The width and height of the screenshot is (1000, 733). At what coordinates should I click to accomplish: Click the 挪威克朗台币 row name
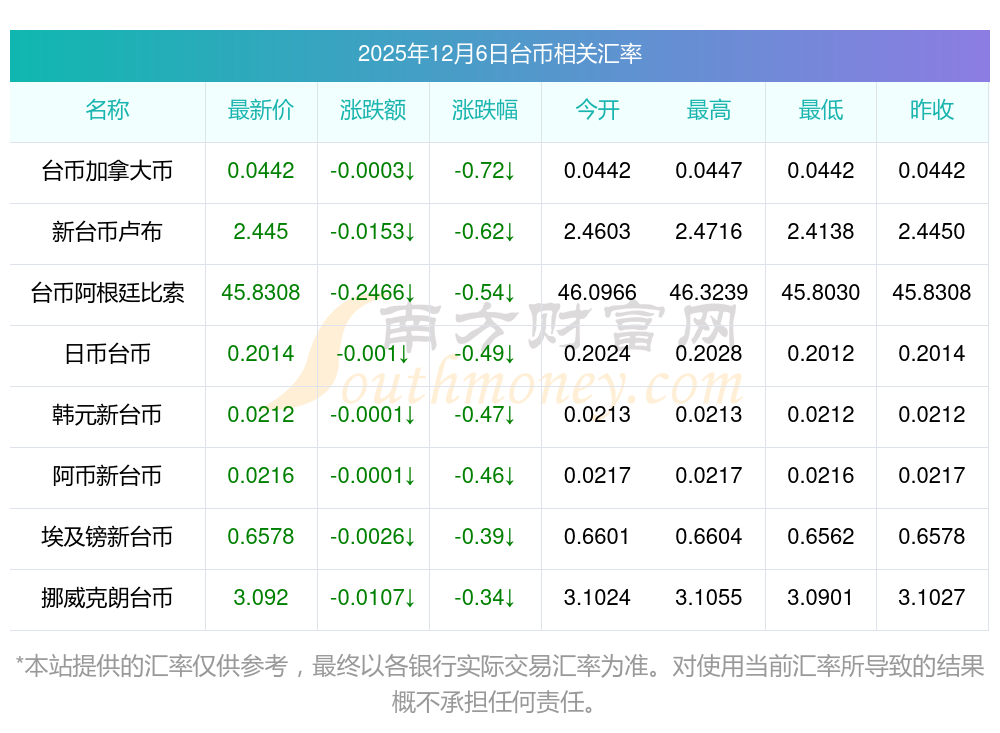[x=107, y=598]
